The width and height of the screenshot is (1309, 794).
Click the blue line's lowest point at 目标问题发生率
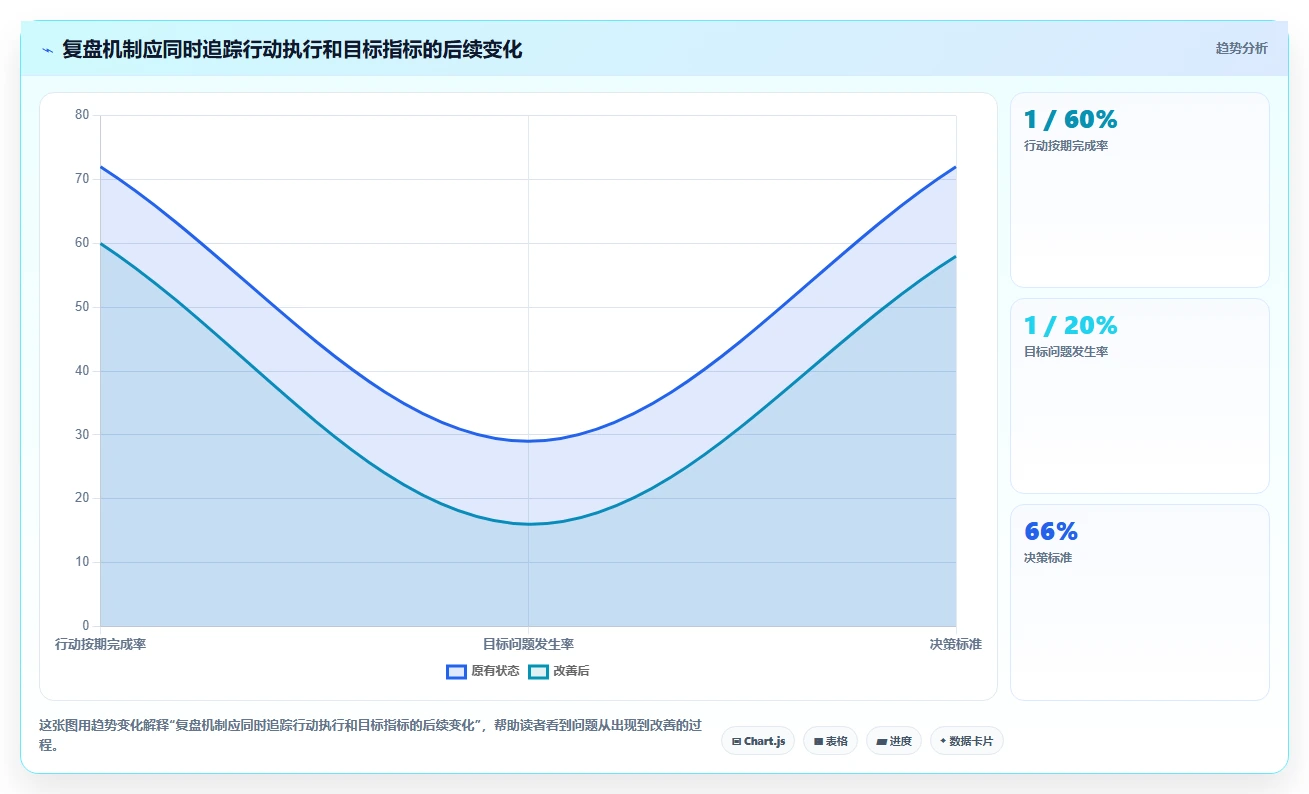click(528, 441)
